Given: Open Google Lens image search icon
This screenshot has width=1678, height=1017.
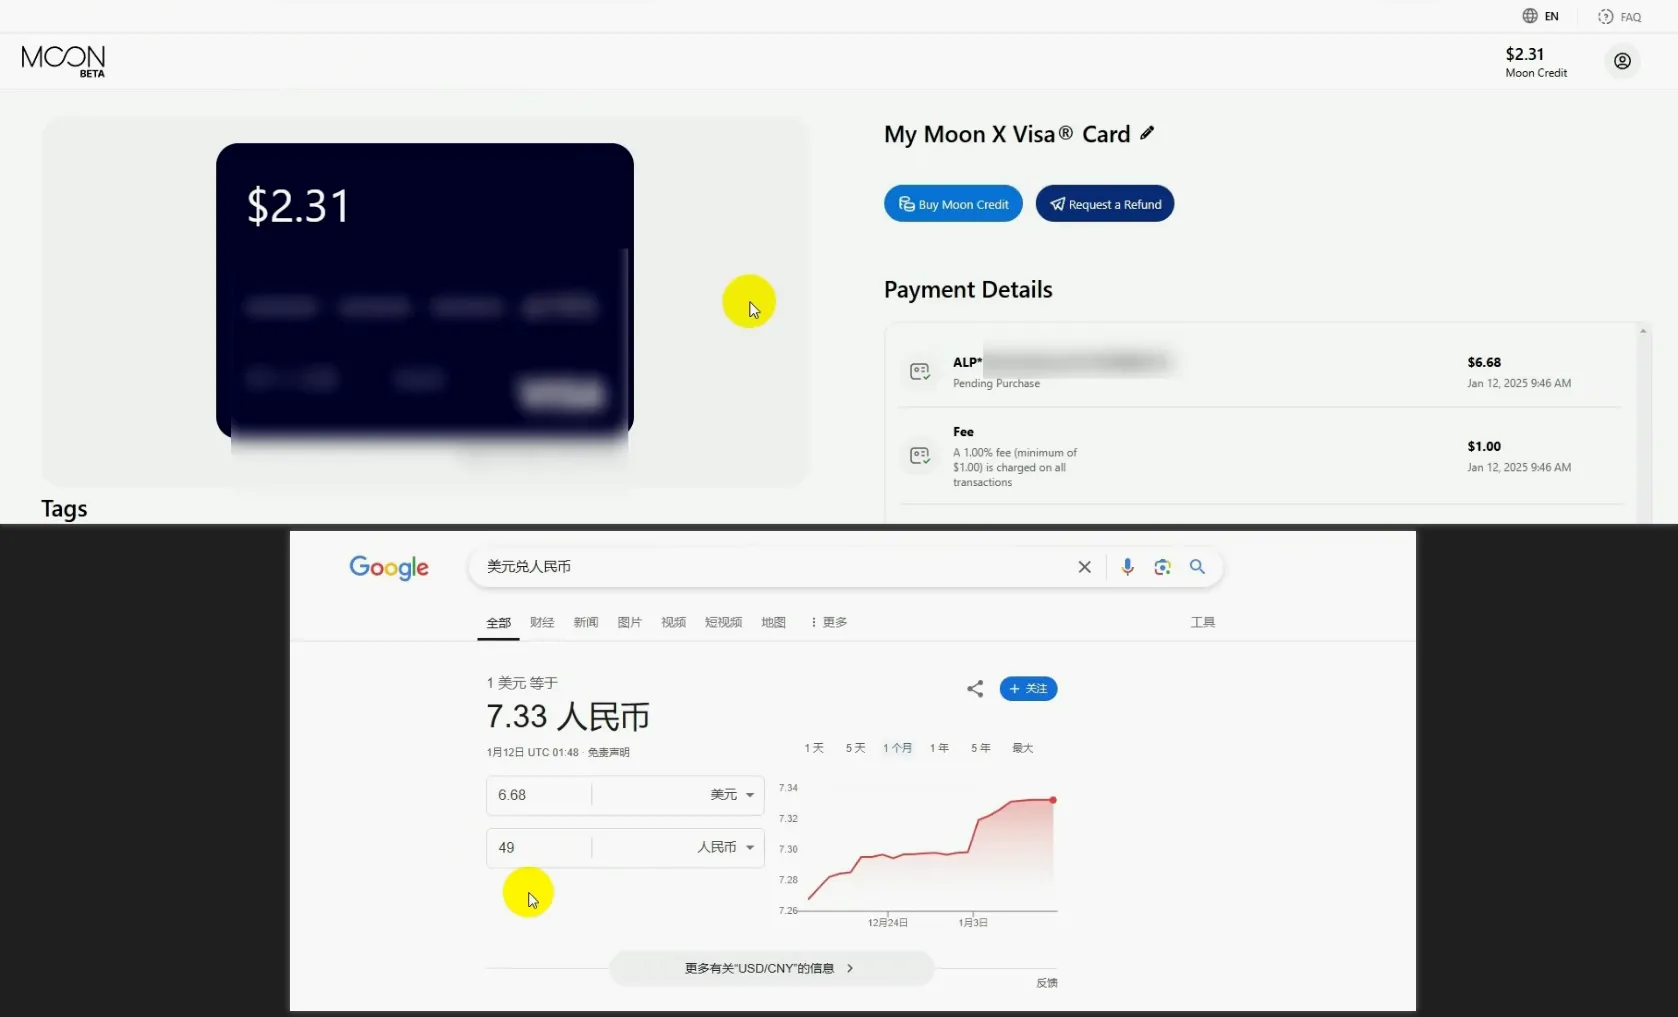Looking at the screenshot, I should (x=1162, y=567).
